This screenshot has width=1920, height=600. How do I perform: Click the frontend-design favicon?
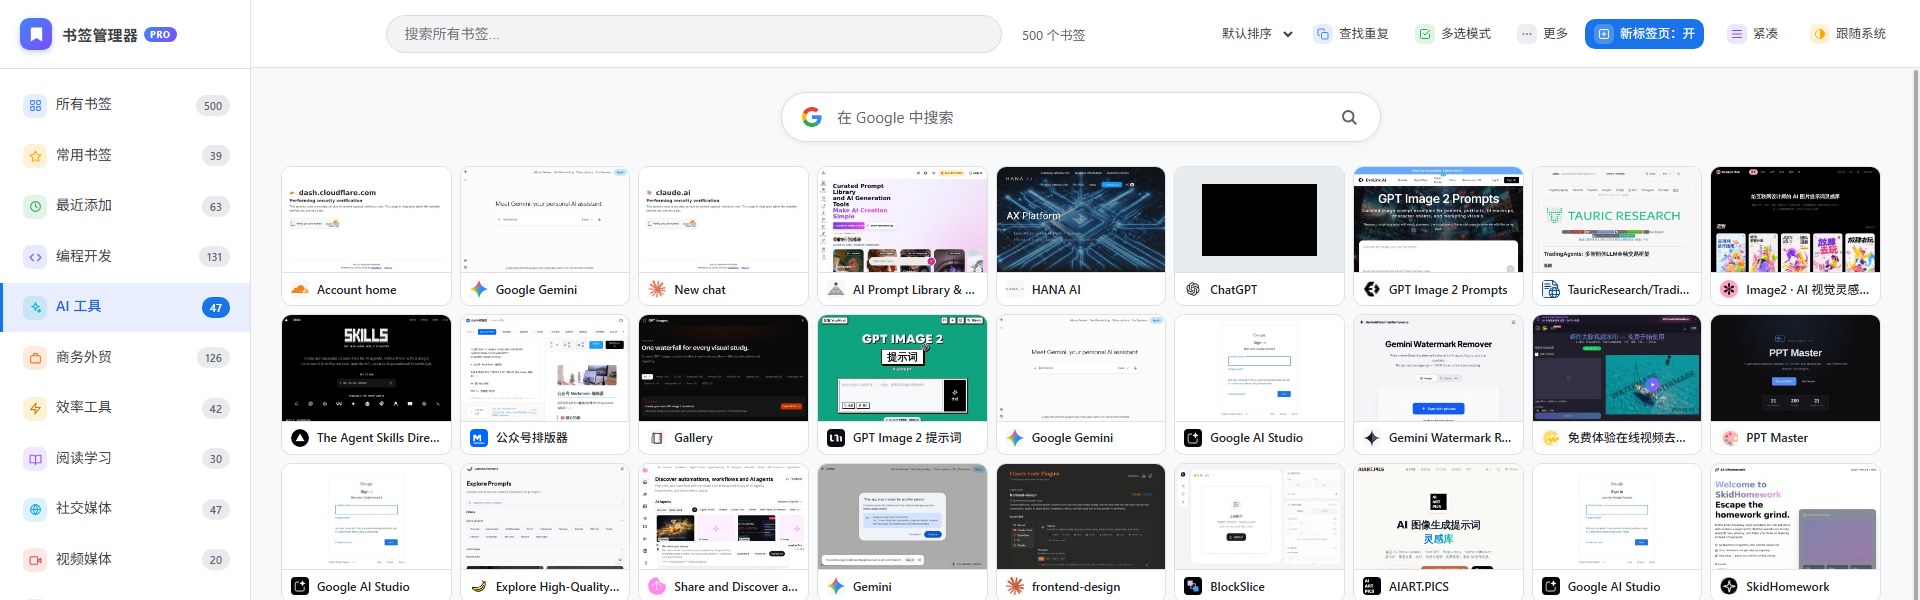pyautogui.click(x=1015, y=587)
